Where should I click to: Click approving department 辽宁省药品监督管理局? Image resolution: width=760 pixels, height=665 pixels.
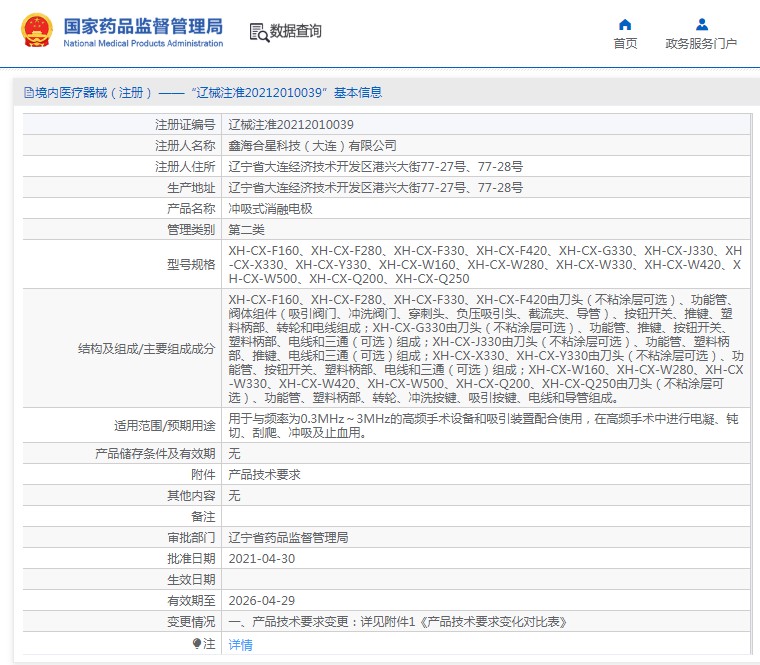[x=288, y=538]
